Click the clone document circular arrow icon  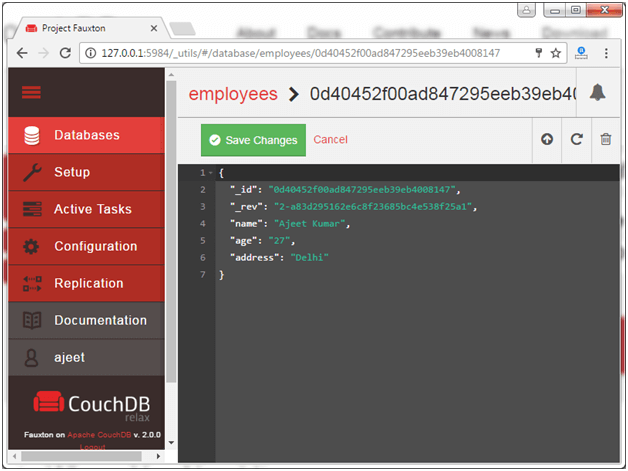pos(576,139)
